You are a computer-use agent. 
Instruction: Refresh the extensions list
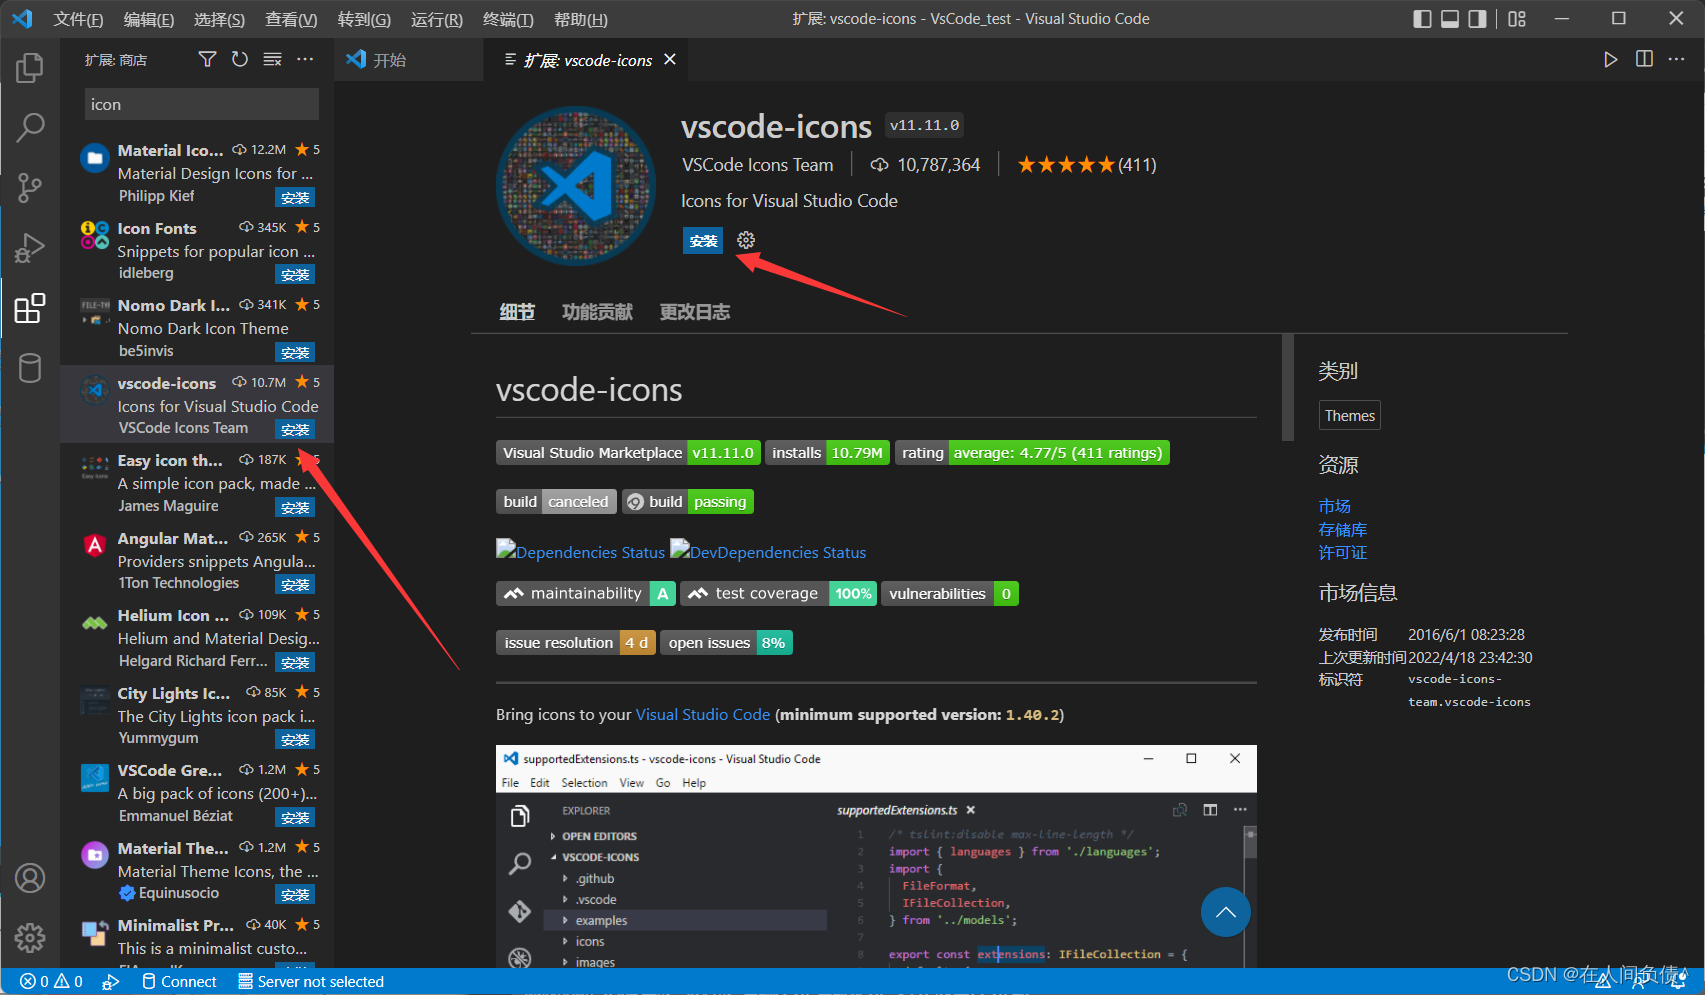(240, 59)
